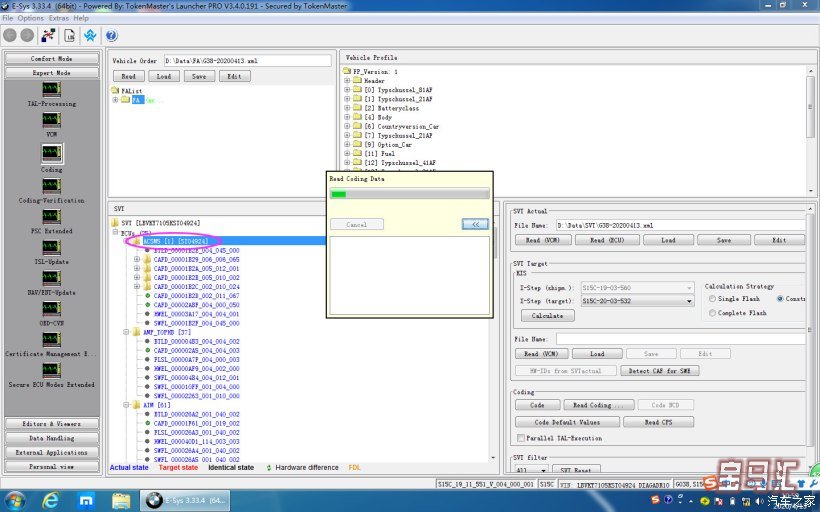Click the Read (ECU) button
Viewport: 820px width, 512px height.
pos(607,240)
